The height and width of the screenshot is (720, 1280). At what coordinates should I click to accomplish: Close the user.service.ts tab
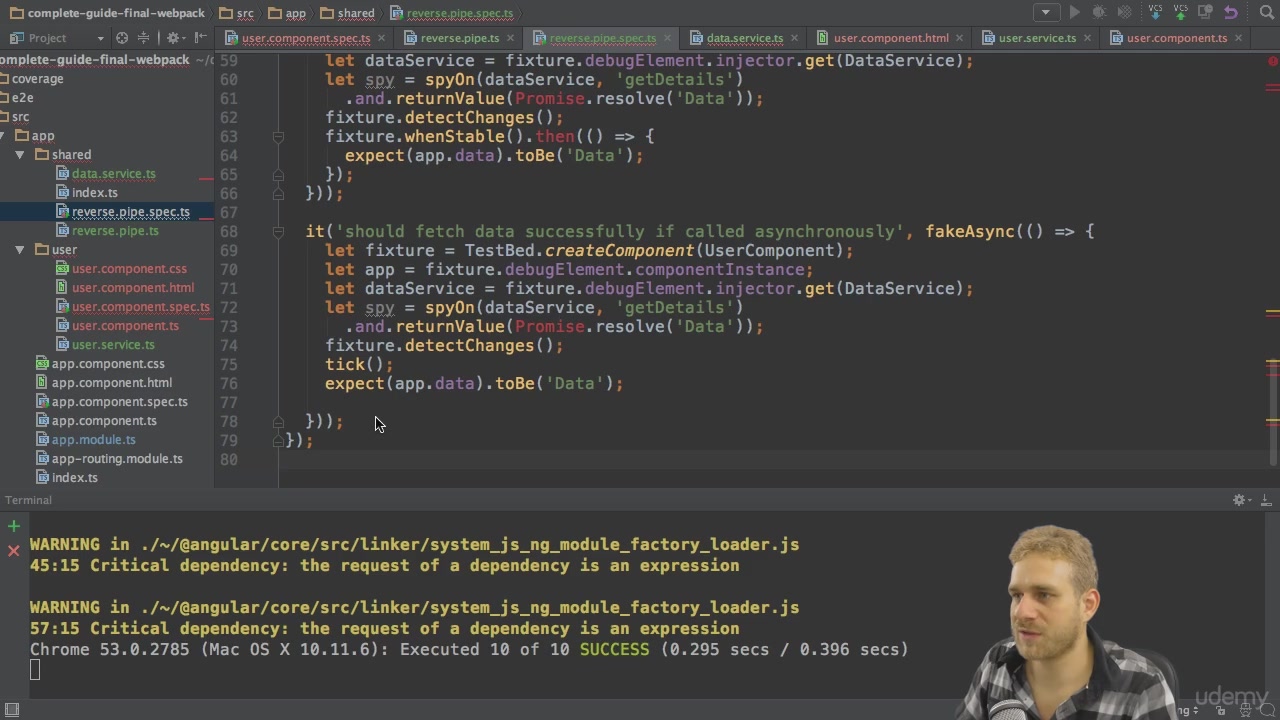click(1087, 38)
